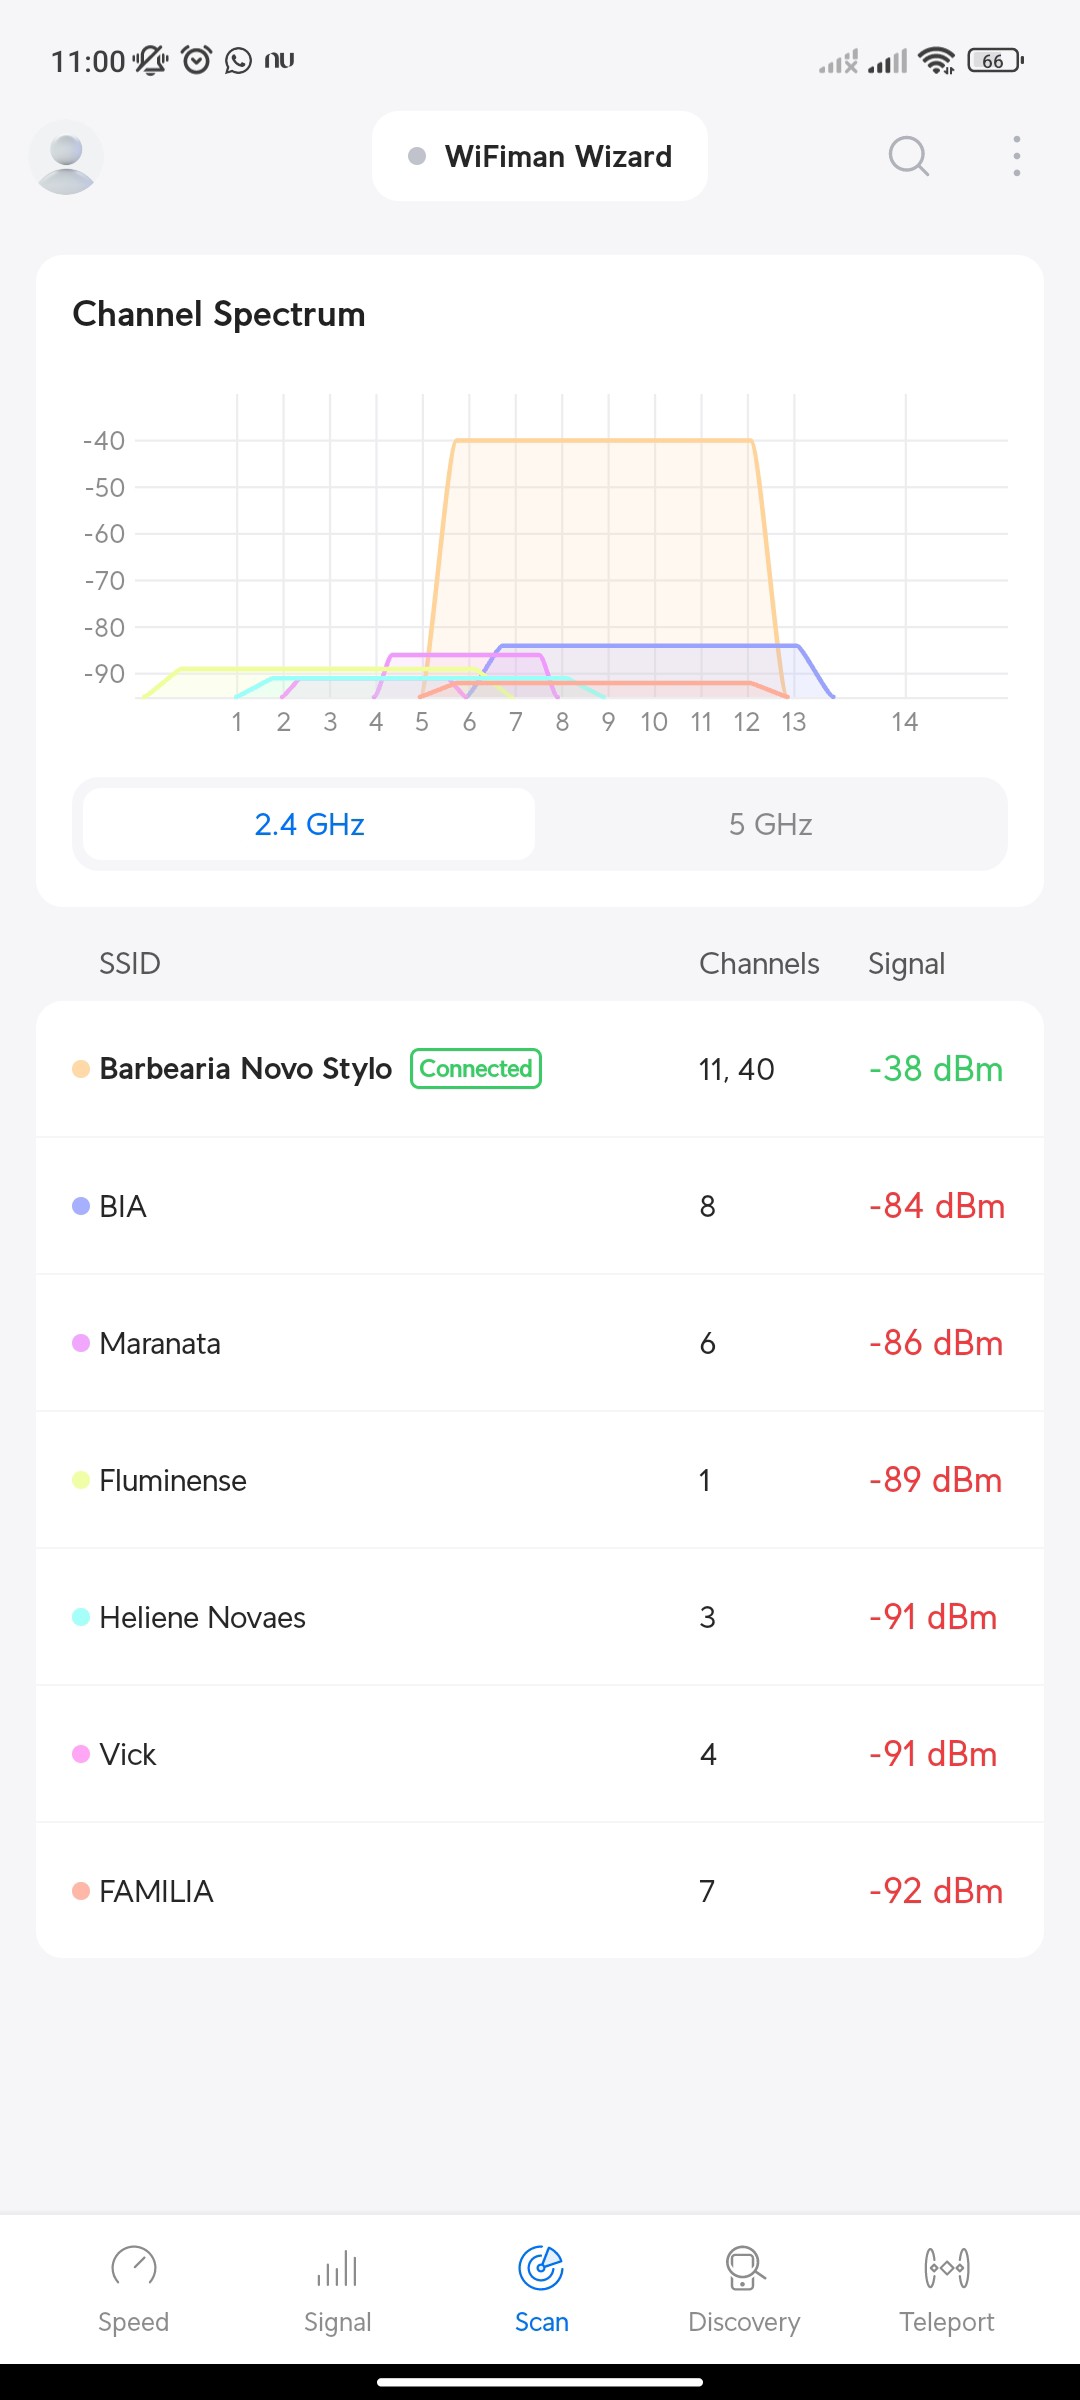Screen dimensions: 1080x2400
Task: Tap the profile avatar icon
Action: [x=66, y=158]
